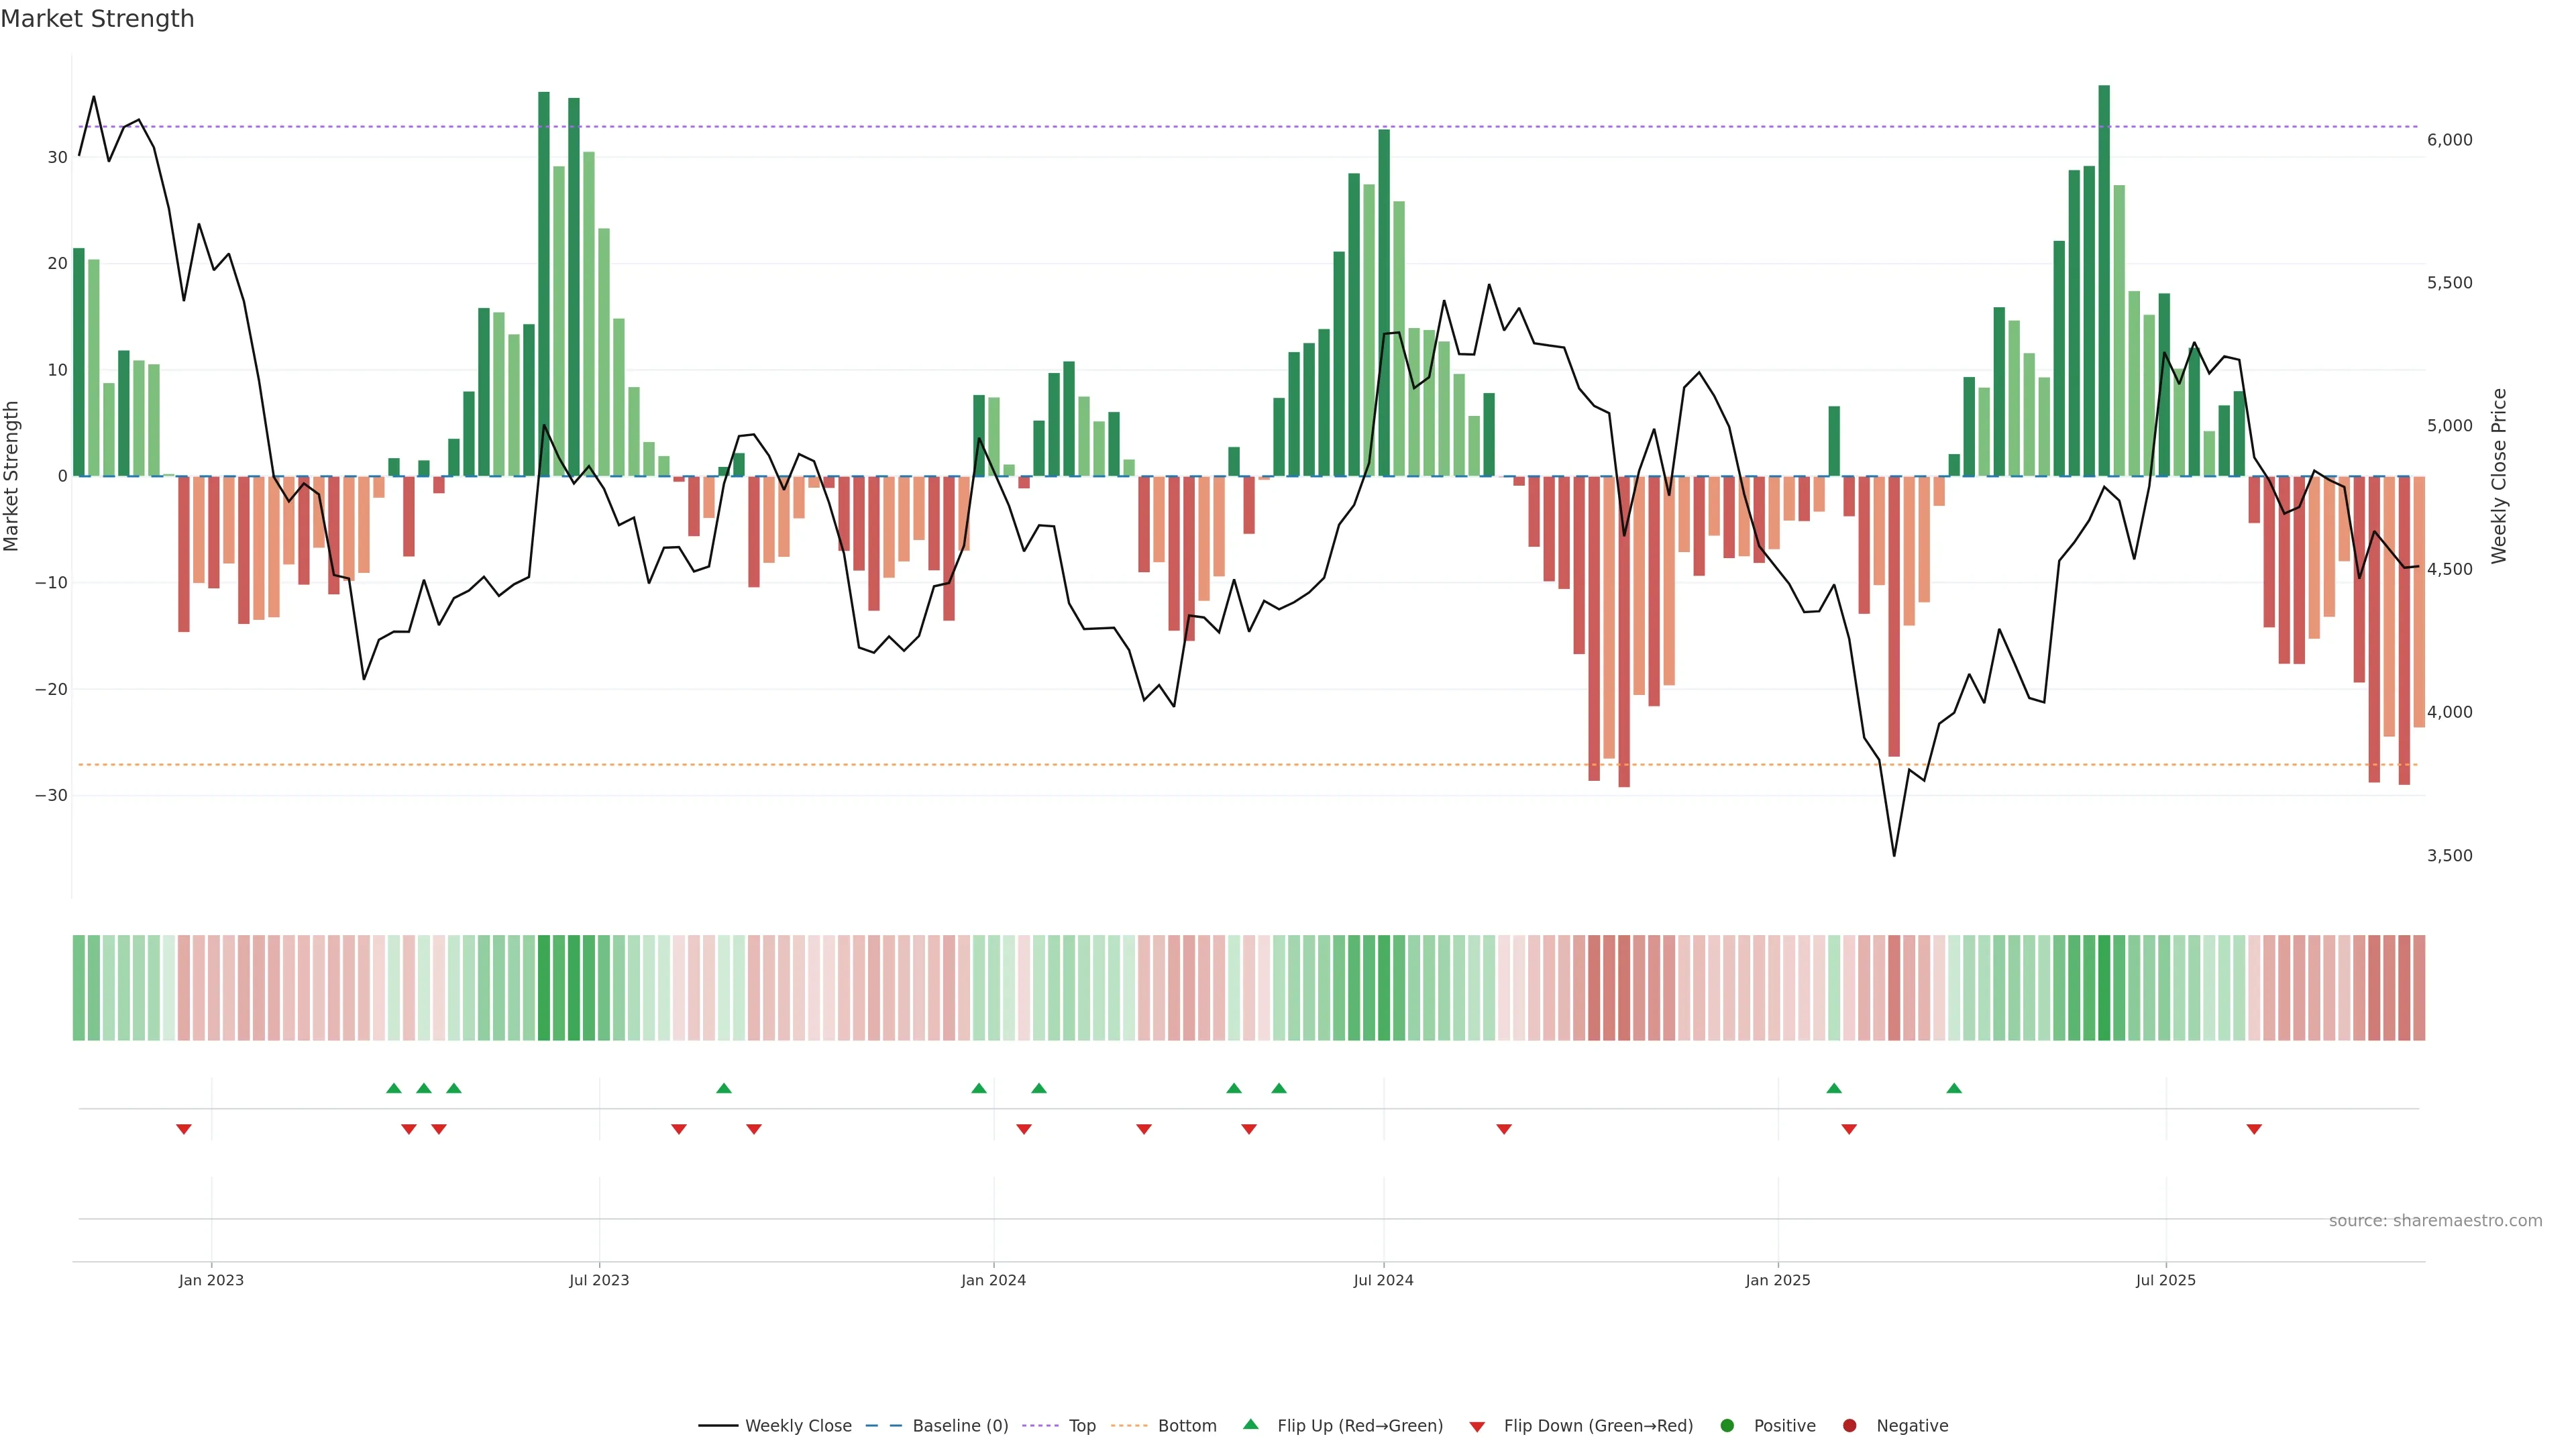Click the red Negative circle in the legend

click(x=1849, y=1425)
